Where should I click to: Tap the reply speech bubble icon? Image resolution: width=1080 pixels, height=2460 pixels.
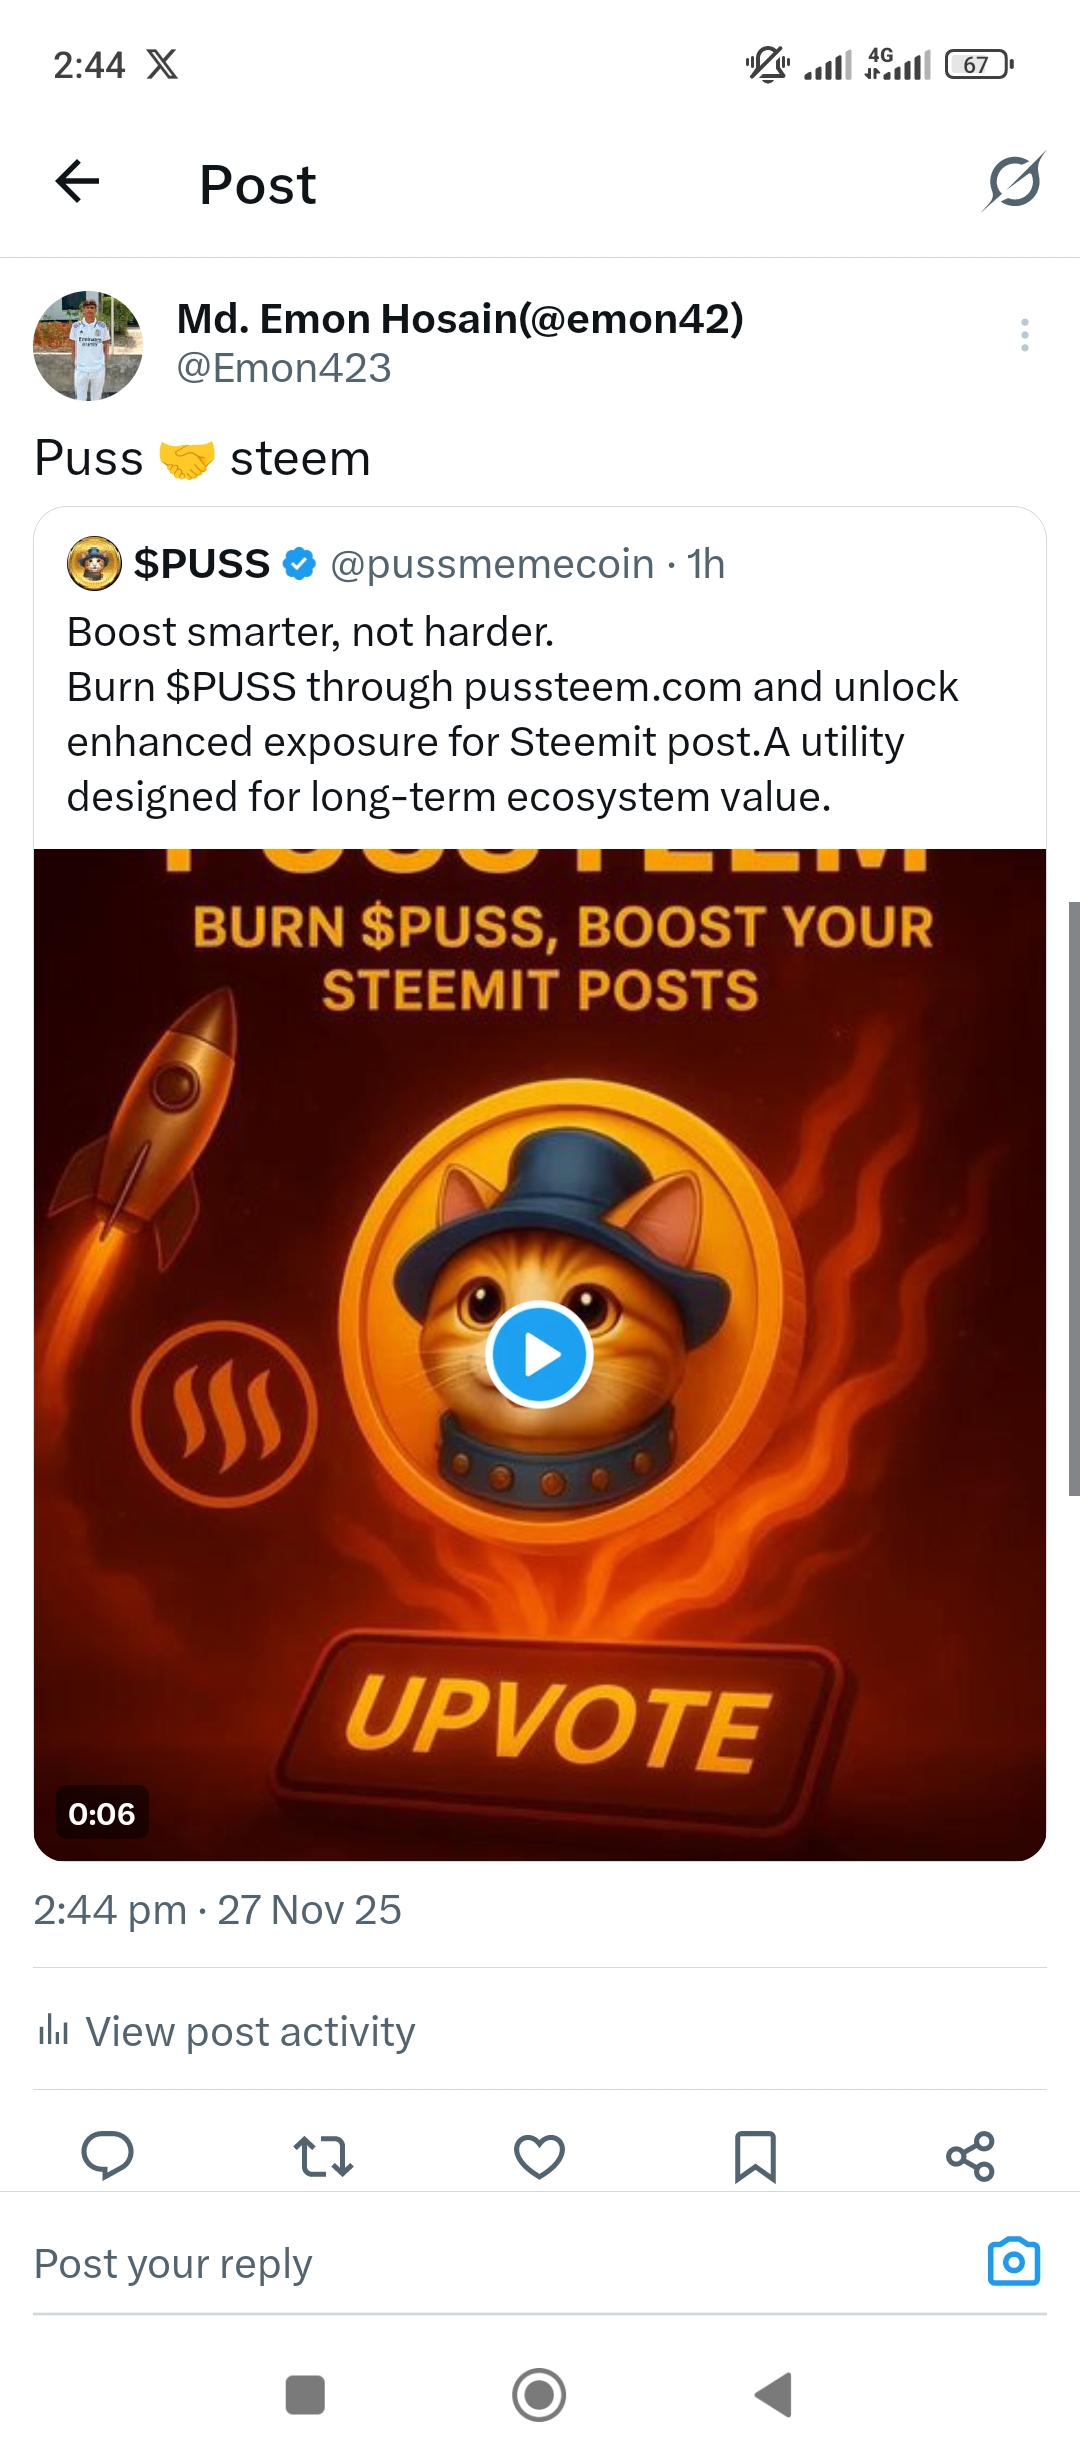tap(107, 2155)
